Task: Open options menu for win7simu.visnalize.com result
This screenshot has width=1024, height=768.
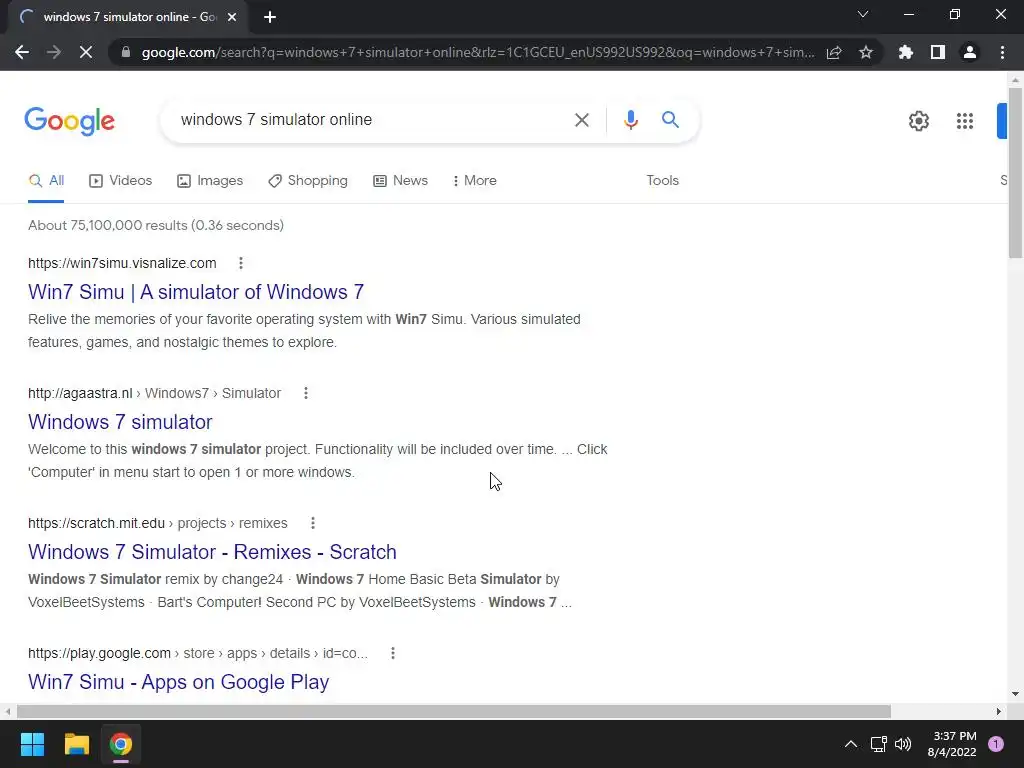Action: (x=241, y=263)
